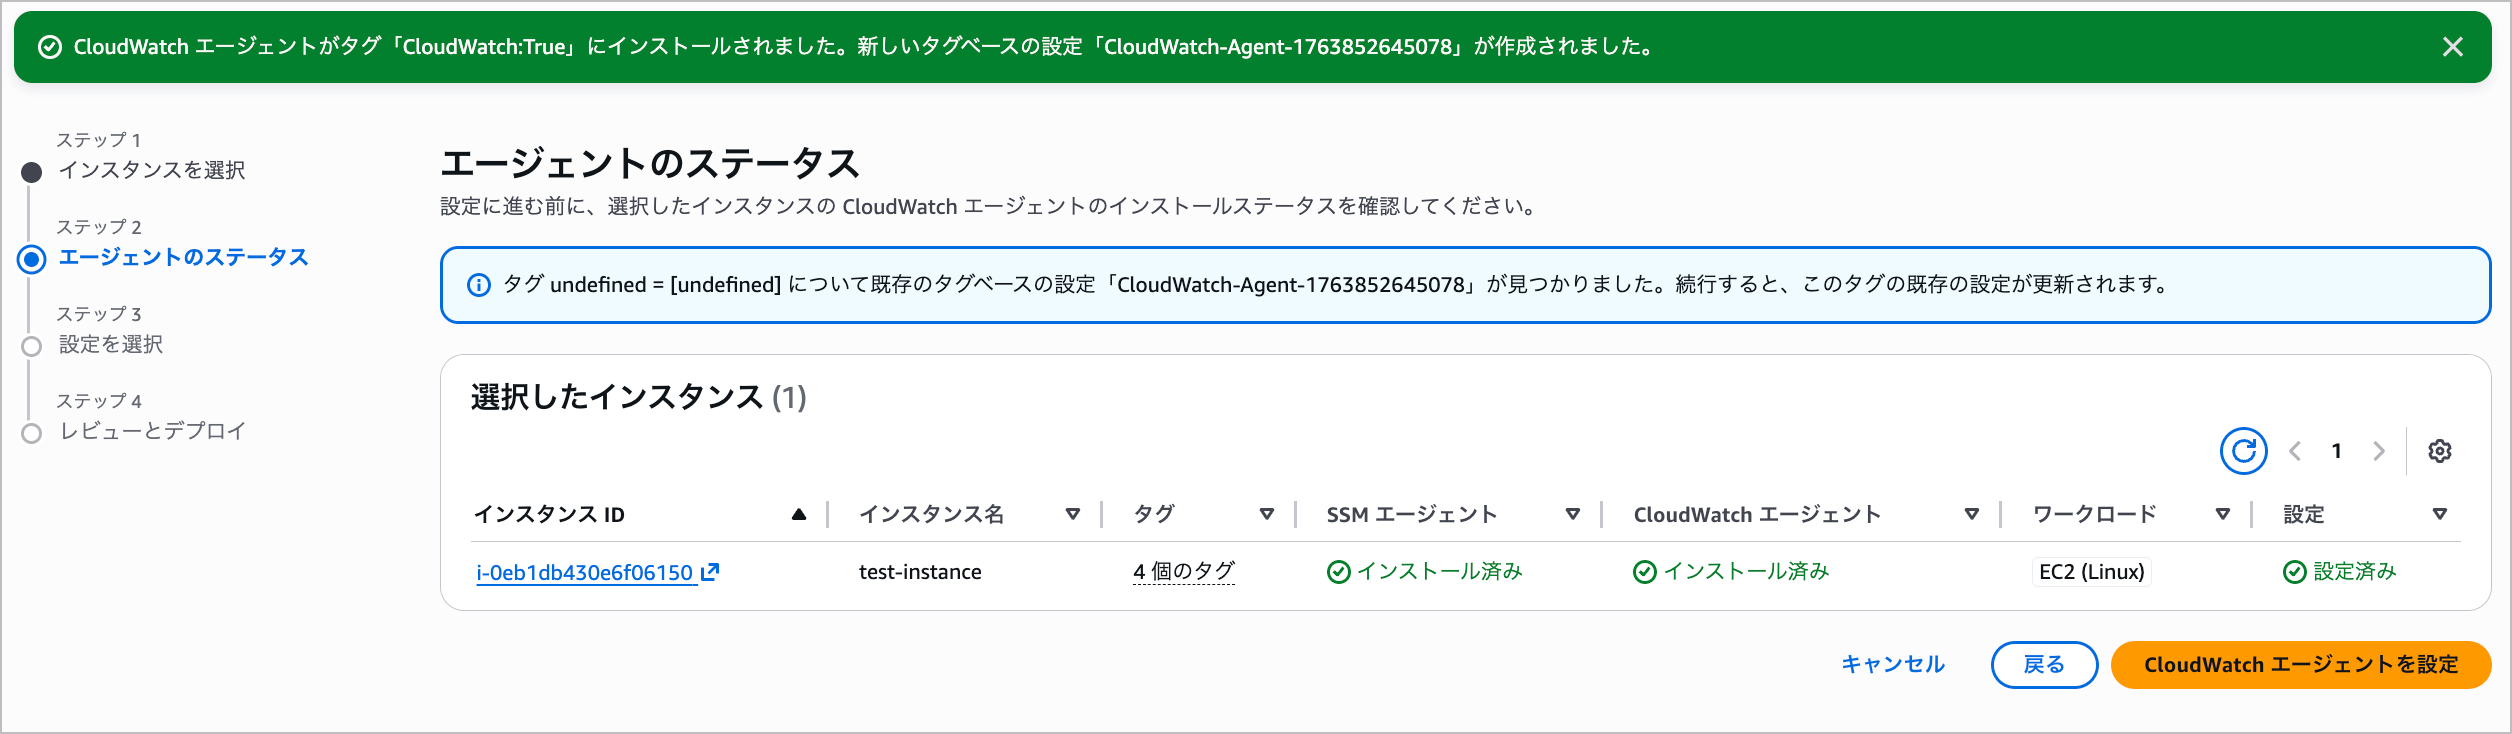
Task: Click the SSM agent installed check icon
Action: 1338,572
